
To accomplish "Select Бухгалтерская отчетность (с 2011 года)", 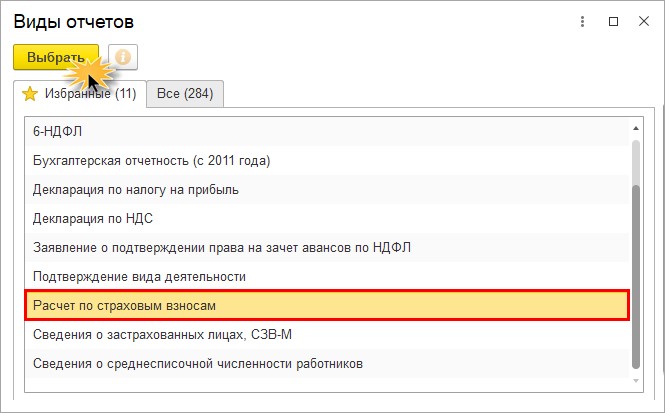I will tap(152, 160).
